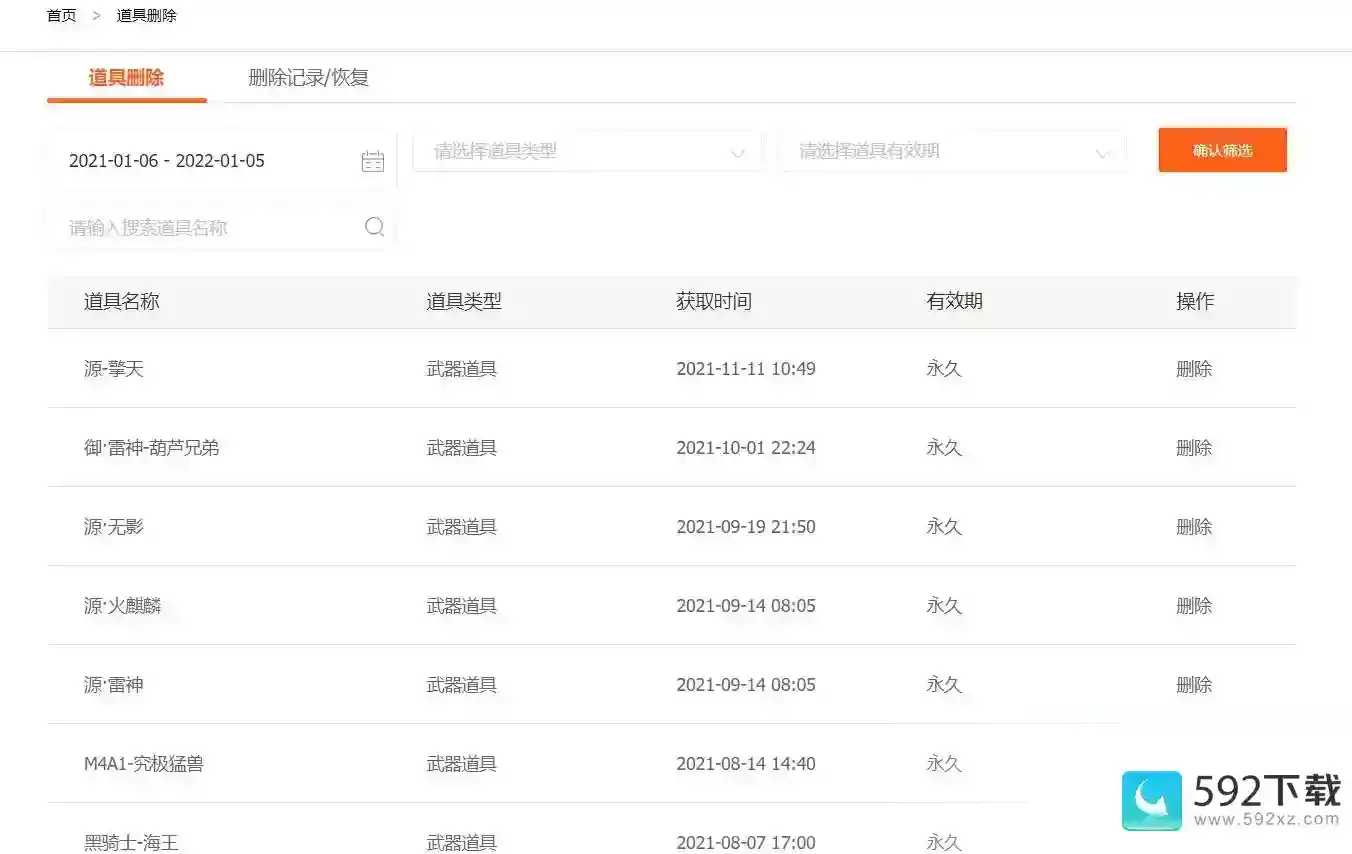The width and height of the screenshot is (1352, 854).
Task: Delete the 源·火麒麟 item
Action: (x=1194, y=606)
